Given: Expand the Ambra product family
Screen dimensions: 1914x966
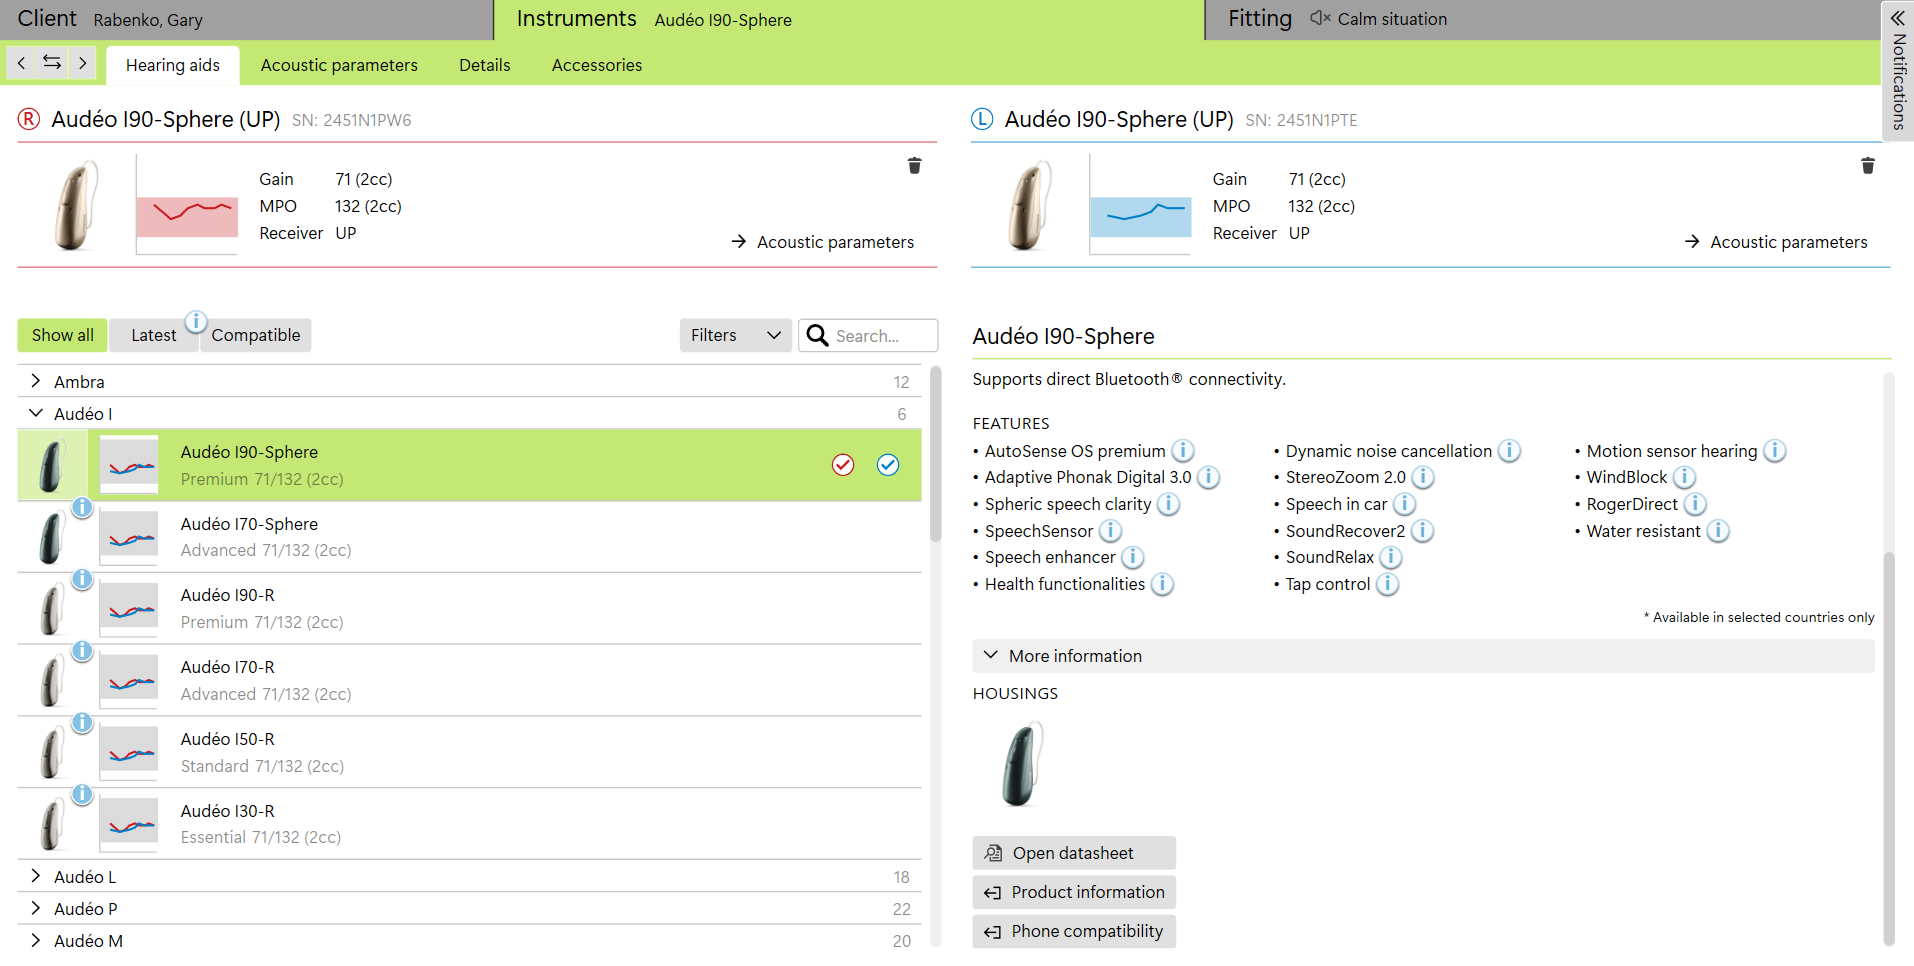Looking at the screenshot, I should pyautogui.click(x=36, y=381).
